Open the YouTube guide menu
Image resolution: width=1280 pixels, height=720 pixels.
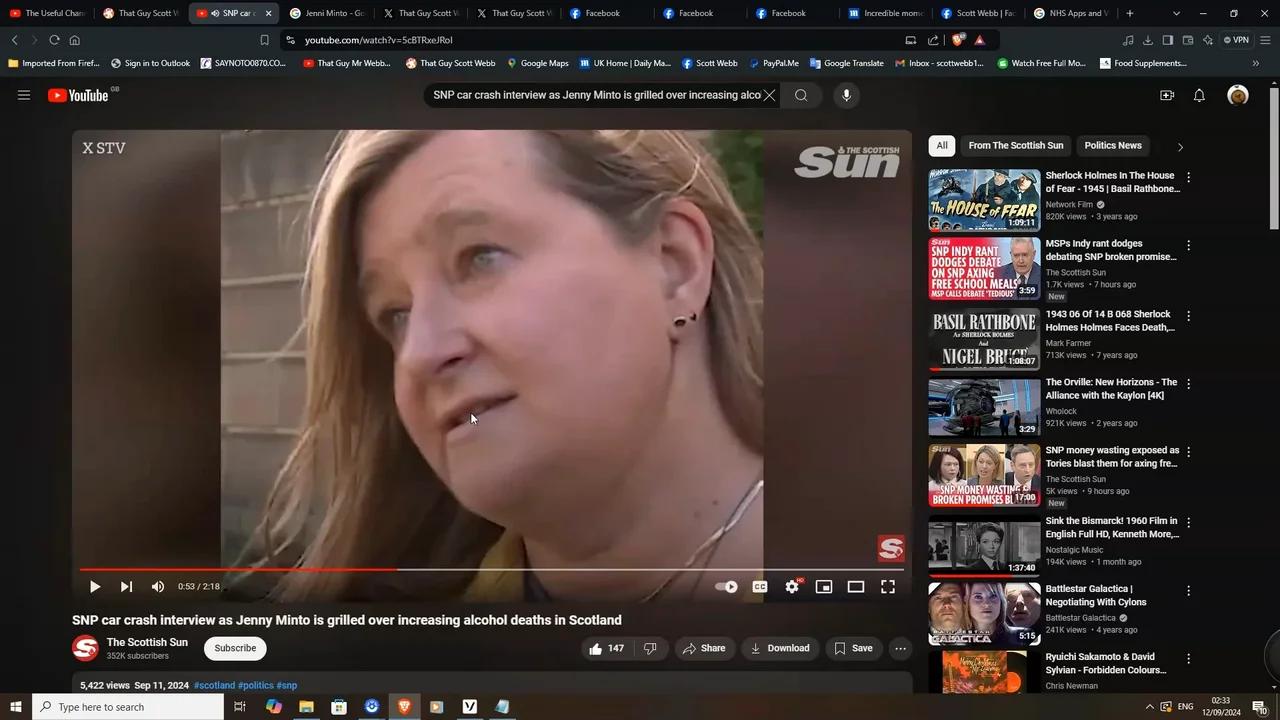[x=24, y=95]
